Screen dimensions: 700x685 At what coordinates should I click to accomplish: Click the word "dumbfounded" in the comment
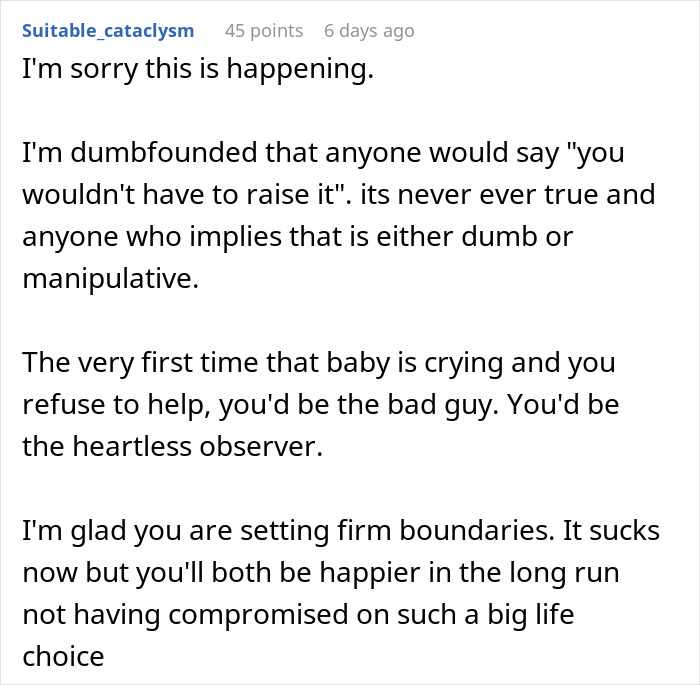tap(164, 152)
